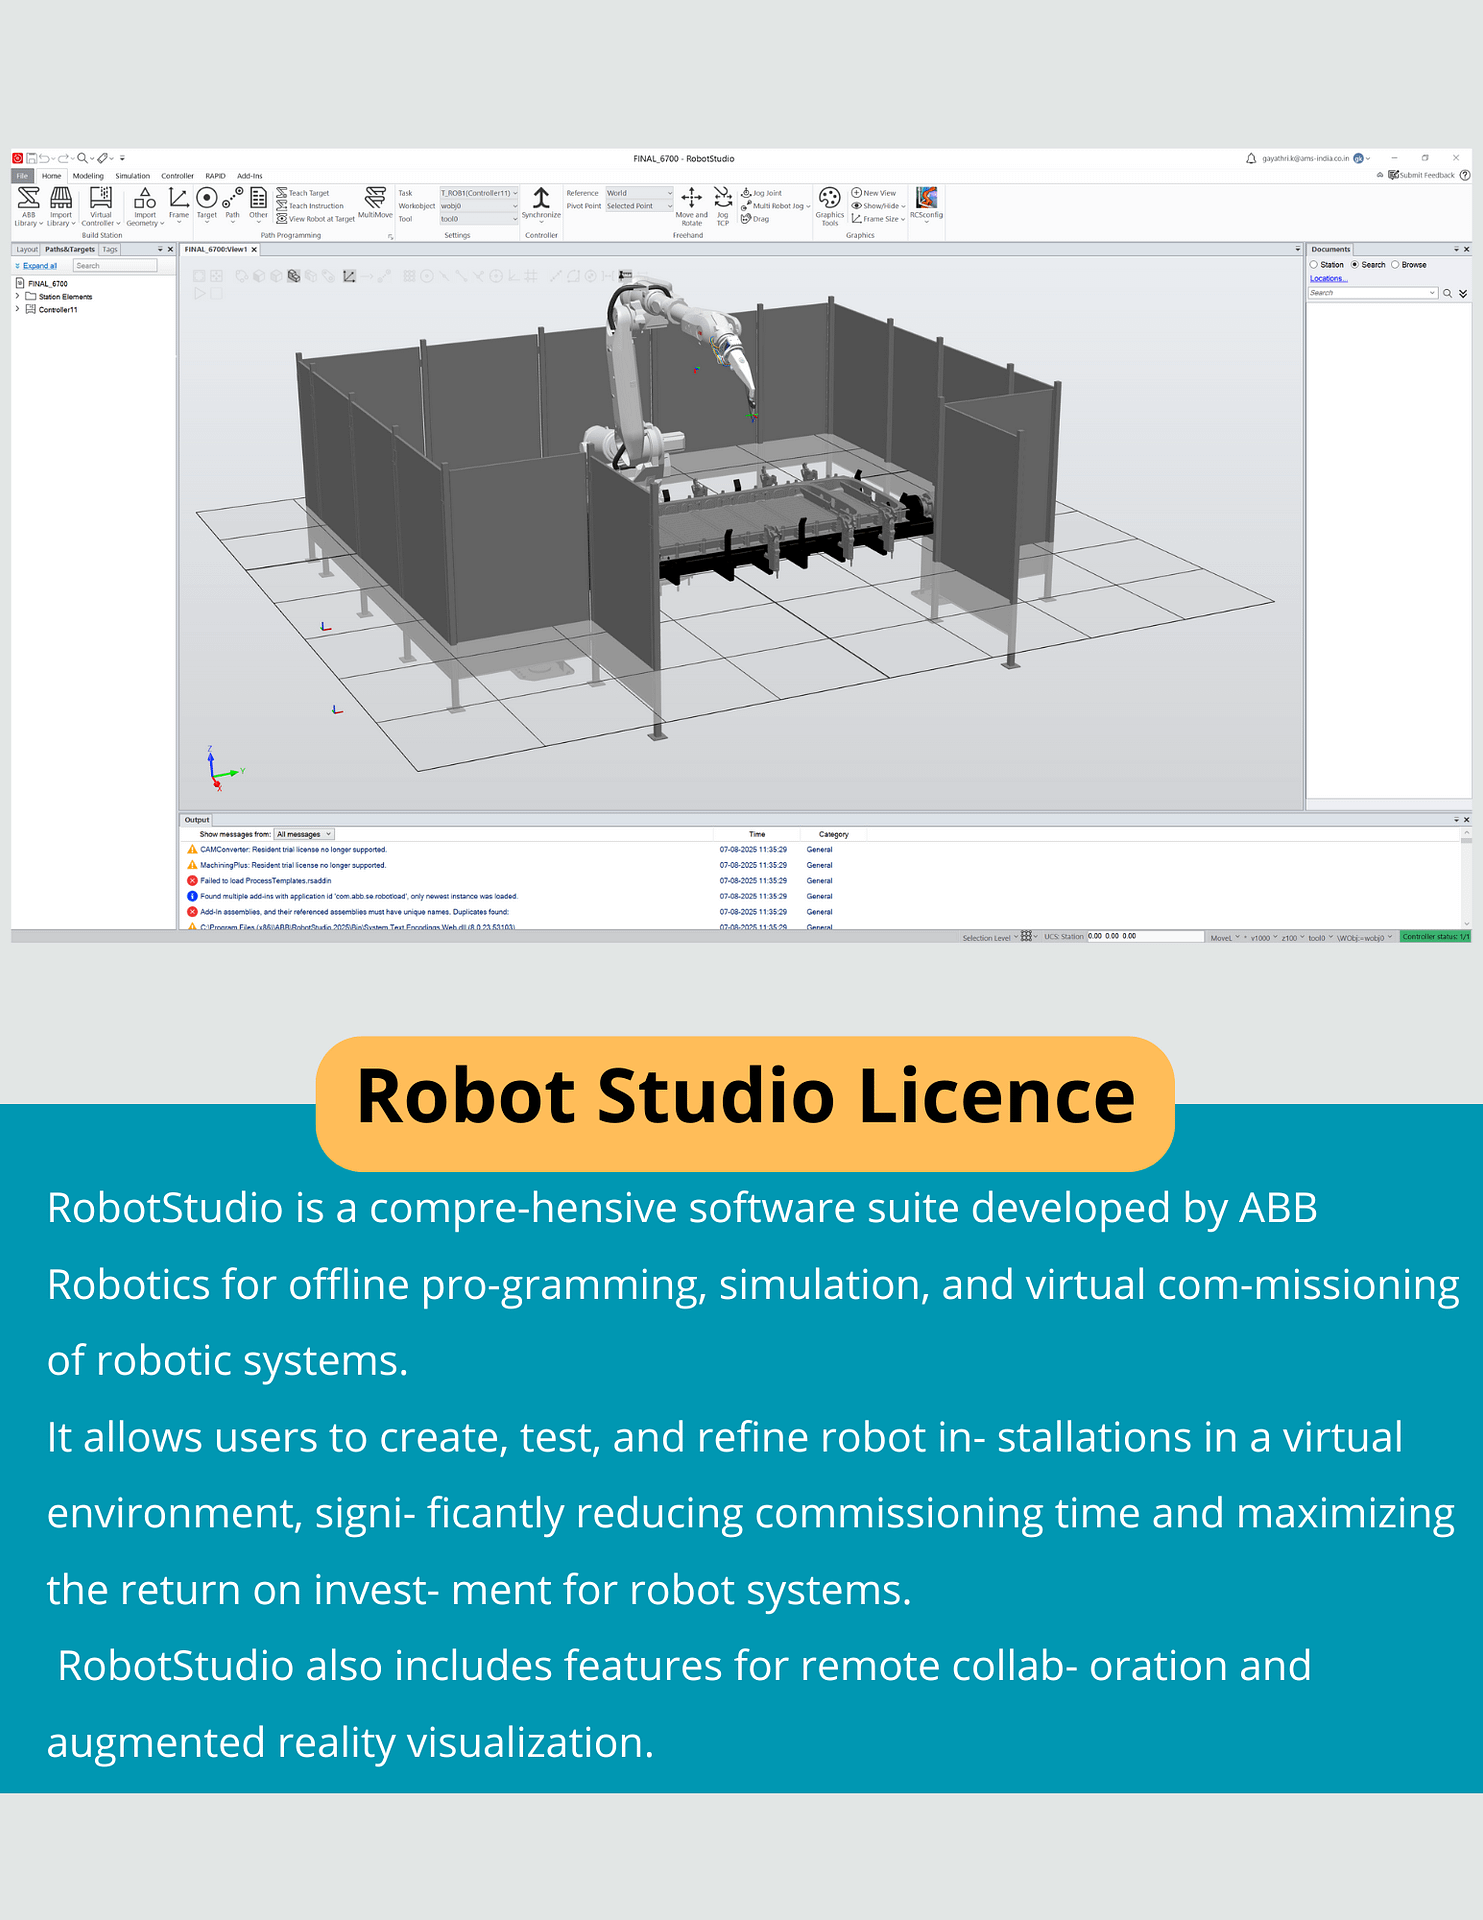Image resolution: width=1483 pixels, height=1920 pixels.
Task: Select the Station radio button
Action: (x=1314, y=265)
